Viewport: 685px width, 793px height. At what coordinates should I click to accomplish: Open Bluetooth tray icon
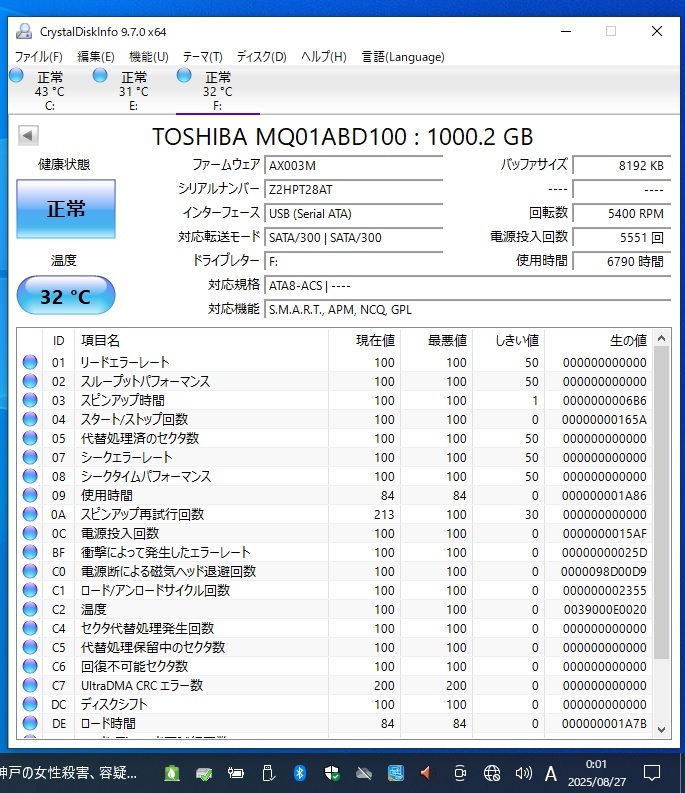tap(299, 773)
